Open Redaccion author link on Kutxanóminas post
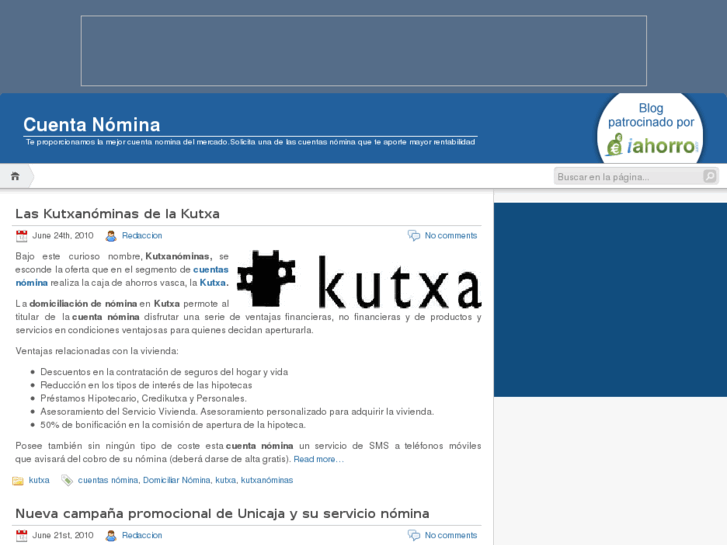The height and width of the screenshot is (545, 727). pos(142,236)
